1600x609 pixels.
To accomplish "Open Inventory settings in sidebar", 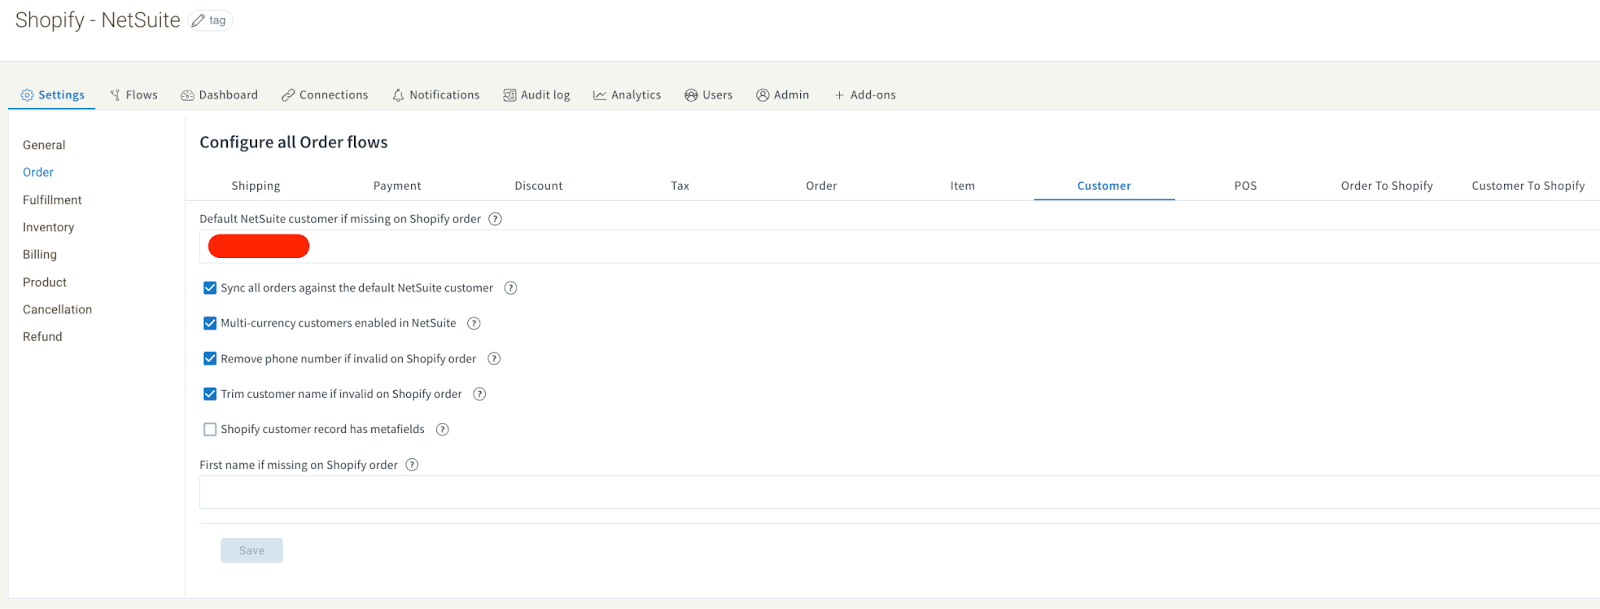I will coord(48,227).
